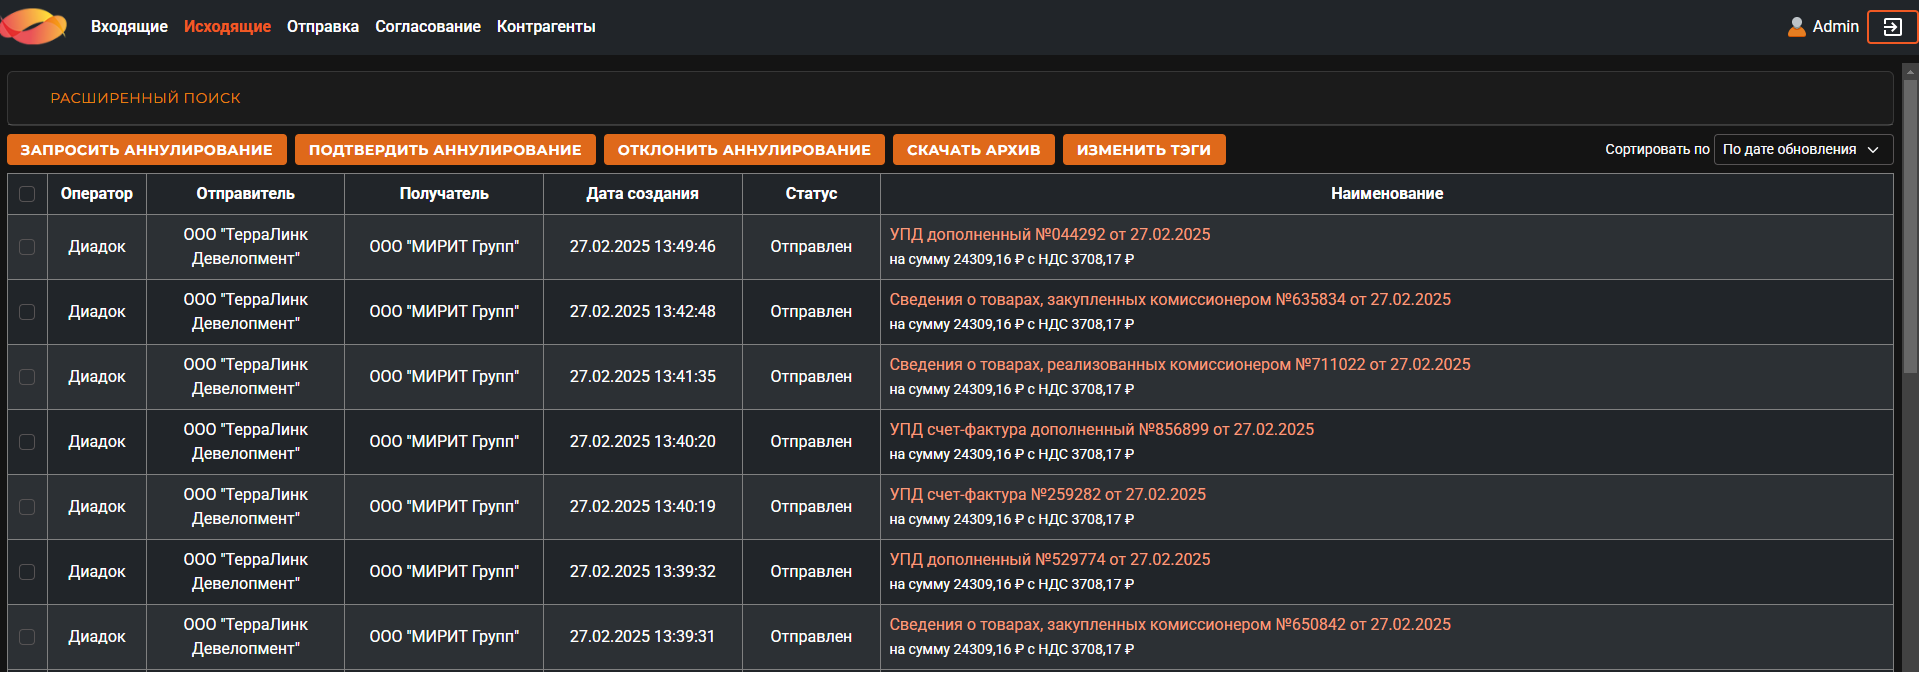Screen dimensions: 1919x674
Task: Click the Сортировать по label
Action: tap(1657, 150)
